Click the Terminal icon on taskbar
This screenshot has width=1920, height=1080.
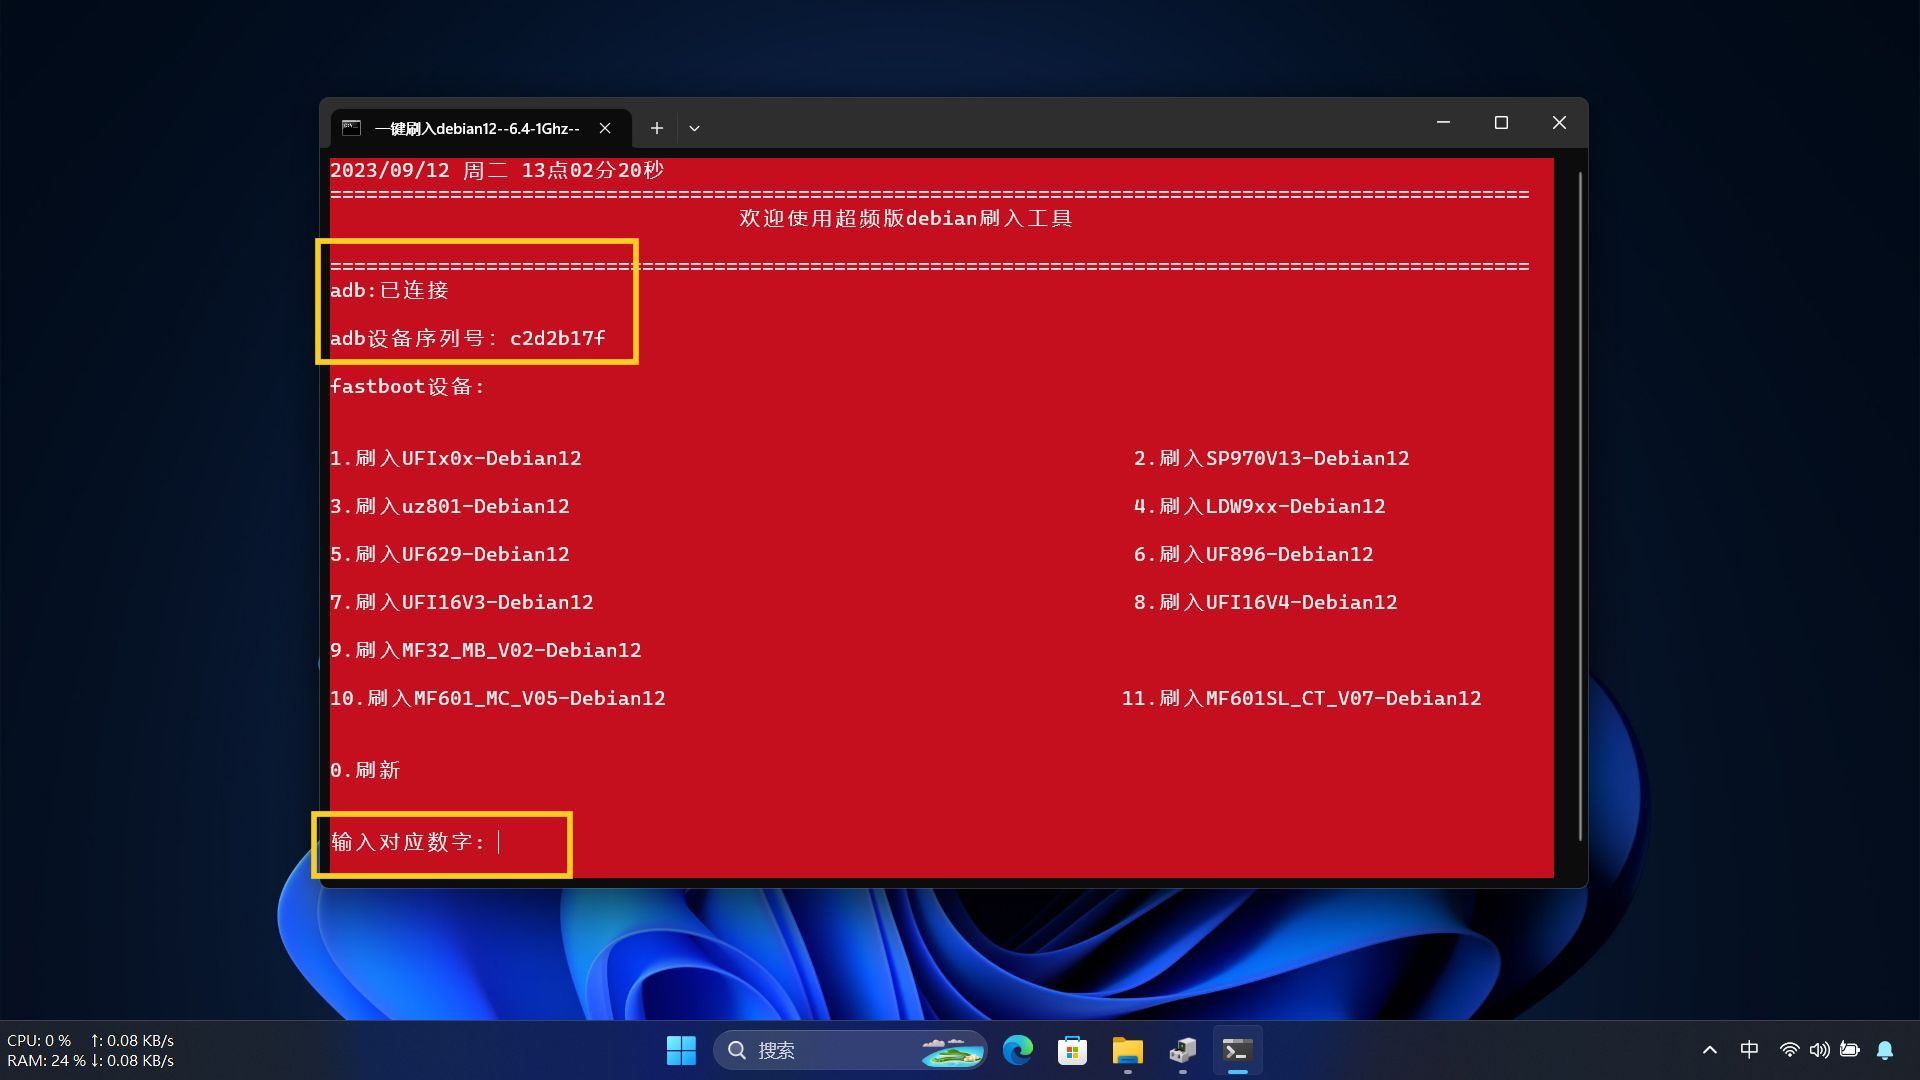tap(1237, 1050)
